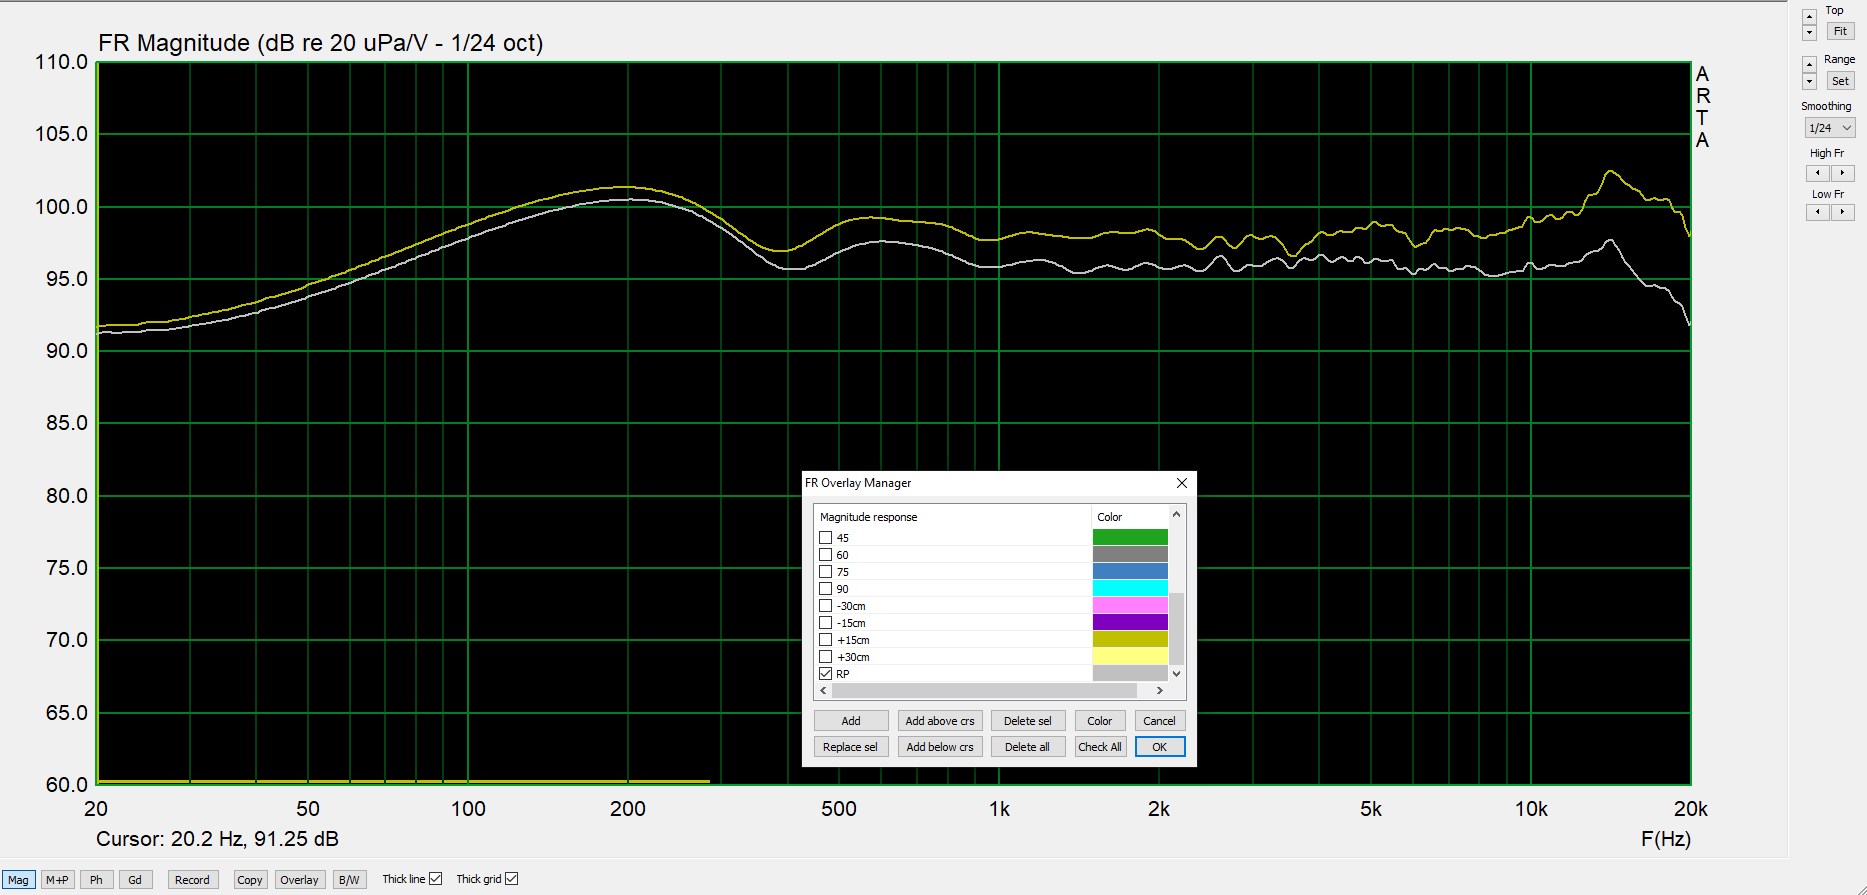Screen dimensions: 1867x895
Task: Move Low Fr limit left
Action: tap(1818, 212)
